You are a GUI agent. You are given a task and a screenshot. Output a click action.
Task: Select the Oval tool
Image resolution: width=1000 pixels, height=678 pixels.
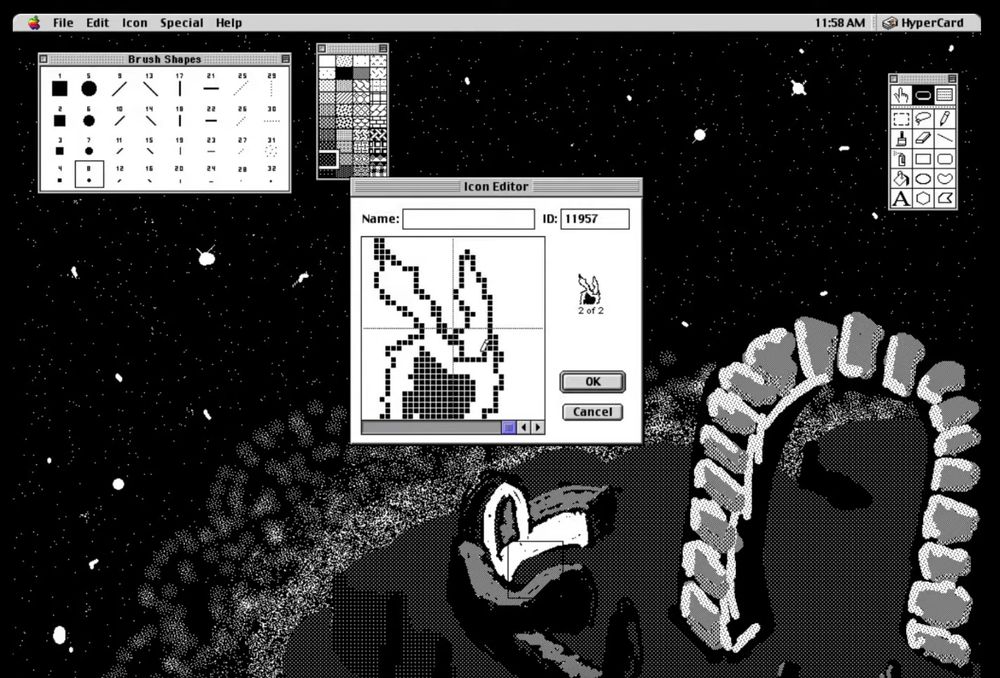click(x=922, y=178)
